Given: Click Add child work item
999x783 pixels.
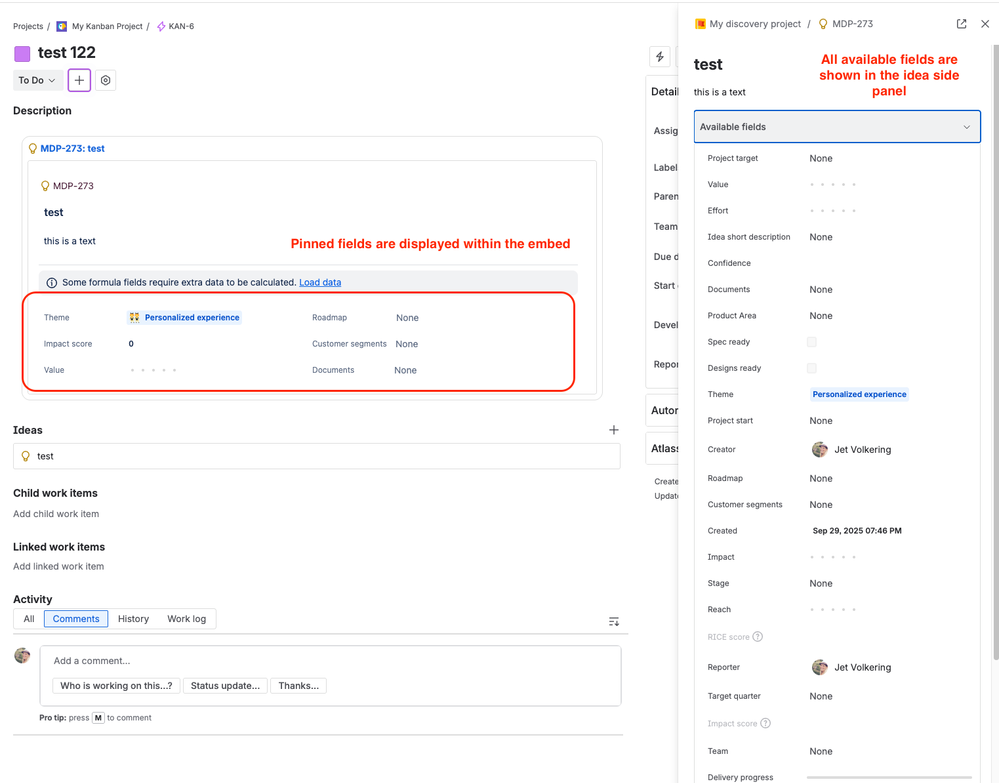Looking at the screenshot, I should point(56,514).
